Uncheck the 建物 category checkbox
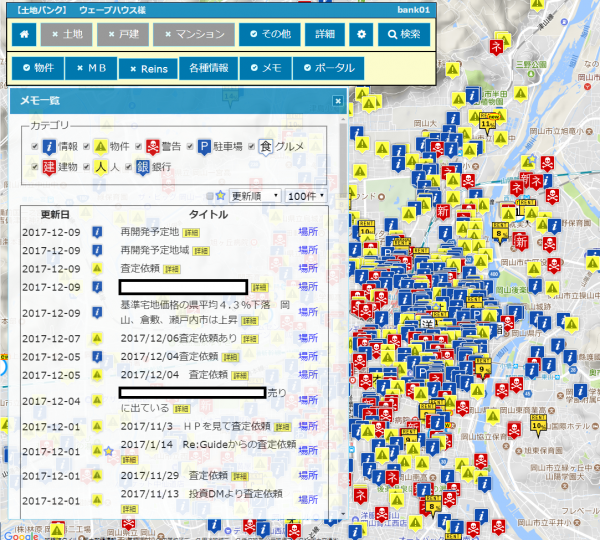The width and height of the screenshot is (600, 540). click(x=35, y=167)
